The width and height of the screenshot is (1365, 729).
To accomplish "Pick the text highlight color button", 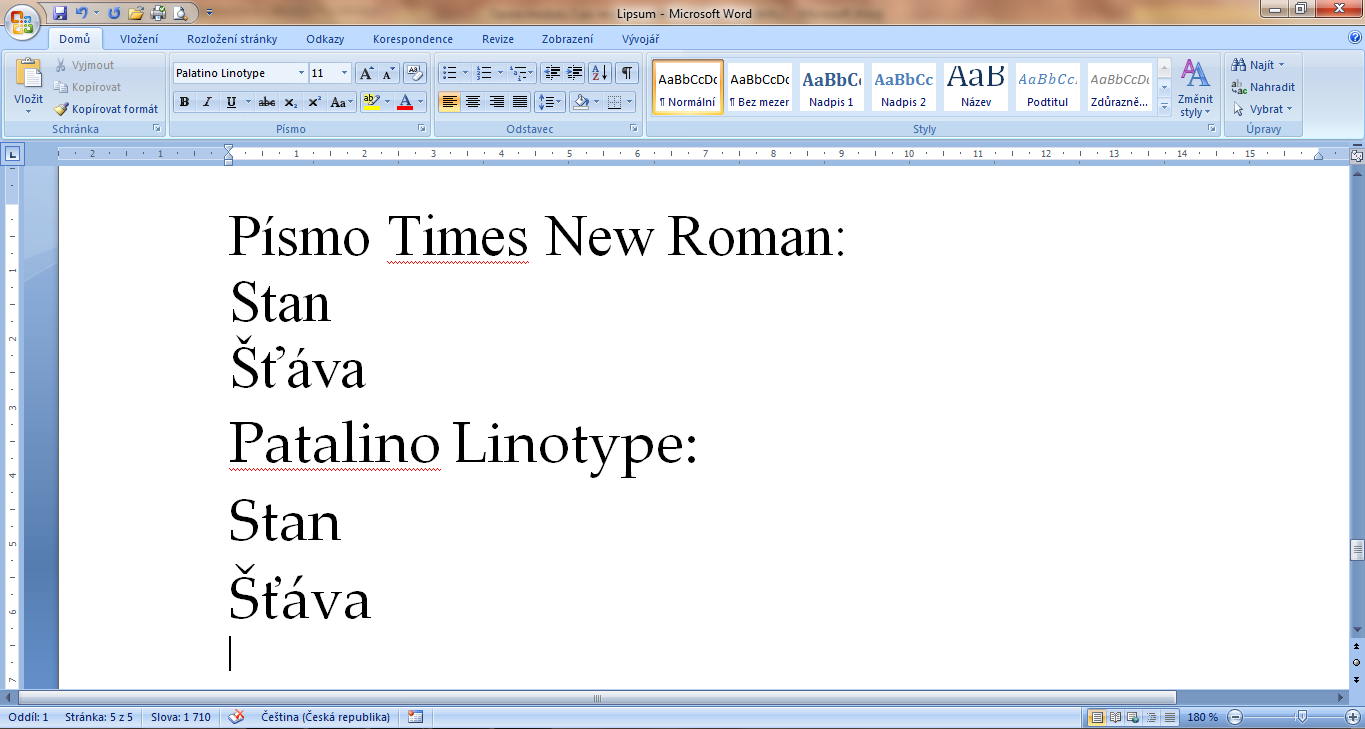I will [370, 102].
